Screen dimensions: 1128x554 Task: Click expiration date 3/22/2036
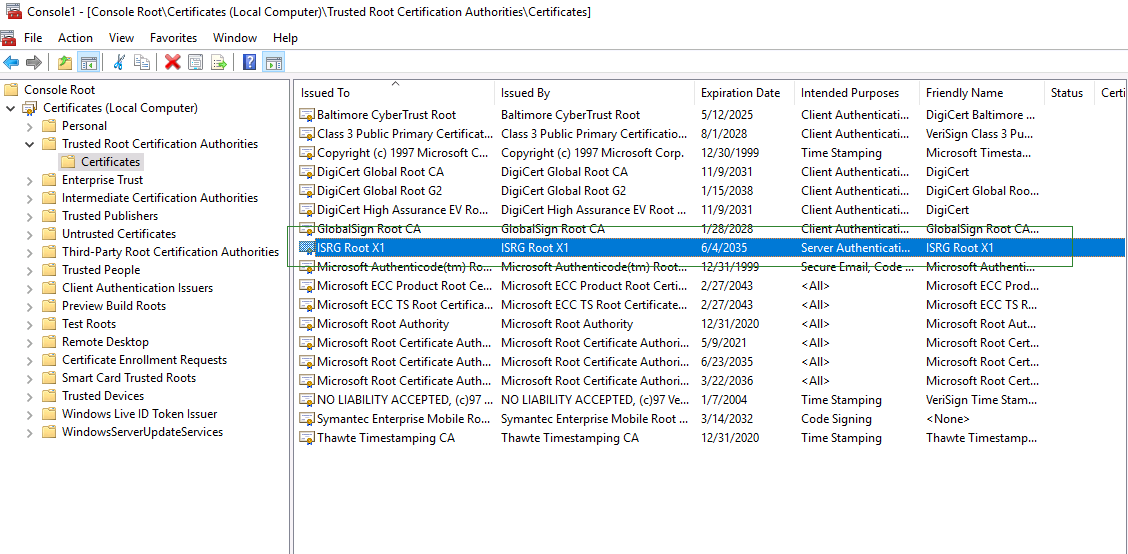pyautogui.click(x=727, y=381)
